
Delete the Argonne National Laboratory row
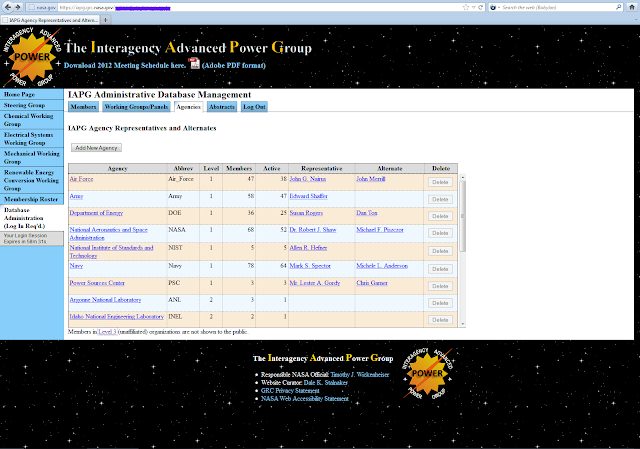440,303
